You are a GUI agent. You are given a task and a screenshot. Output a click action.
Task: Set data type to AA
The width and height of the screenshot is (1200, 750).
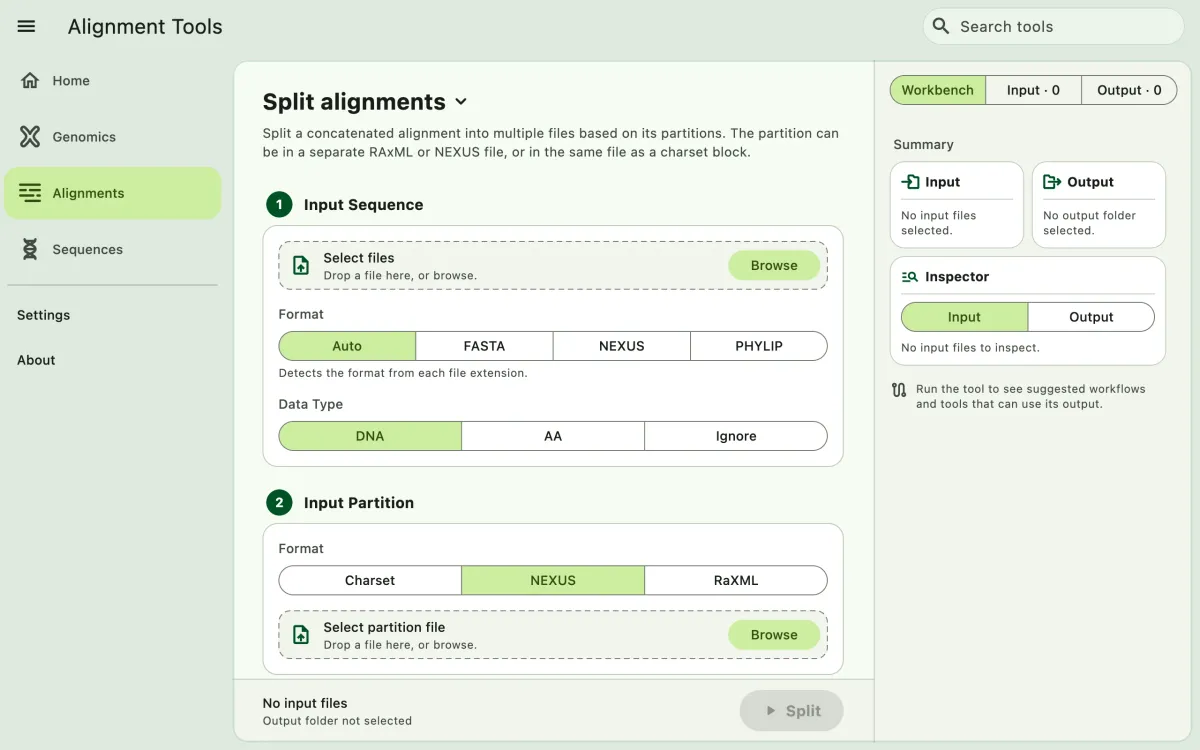tap(553, 436)
